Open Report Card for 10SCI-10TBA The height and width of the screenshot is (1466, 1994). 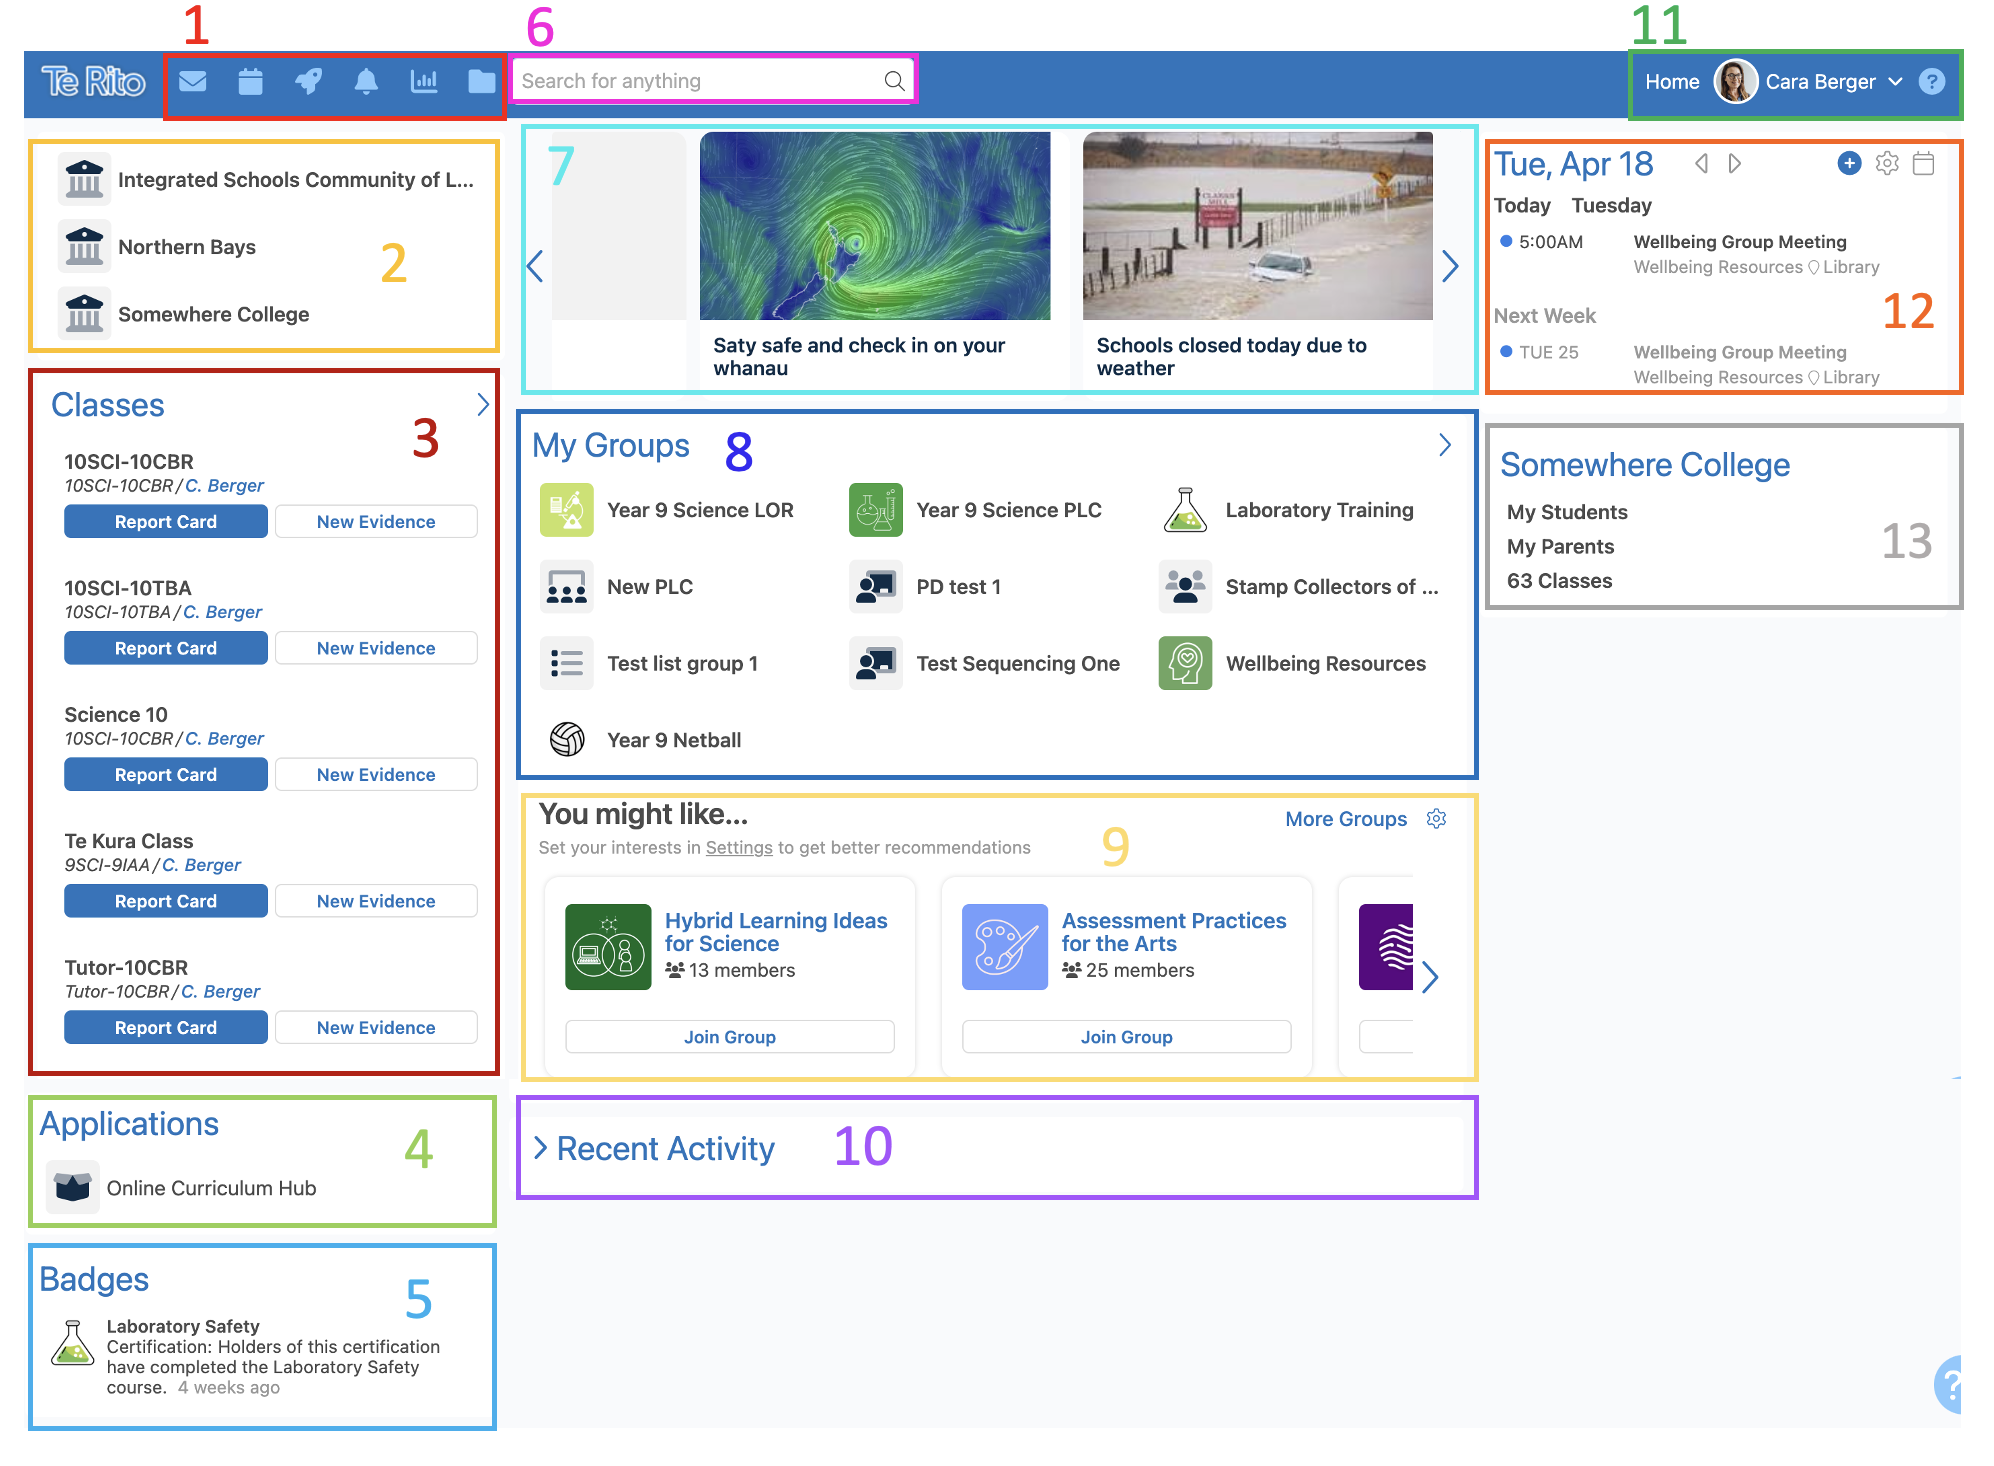click(166, 648)
